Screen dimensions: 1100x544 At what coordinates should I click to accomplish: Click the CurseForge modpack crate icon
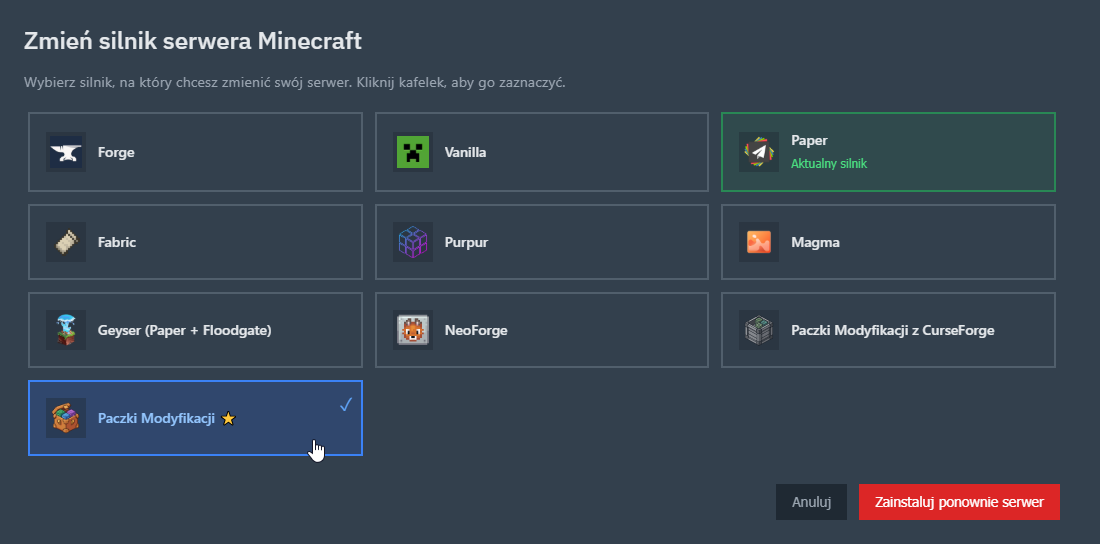(759, 330)
